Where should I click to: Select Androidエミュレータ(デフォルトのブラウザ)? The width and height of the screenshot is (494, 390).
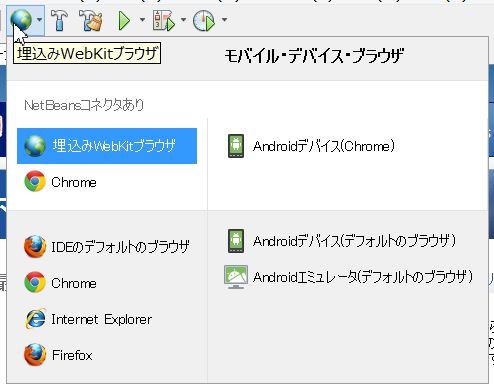[x=350, y=277]
